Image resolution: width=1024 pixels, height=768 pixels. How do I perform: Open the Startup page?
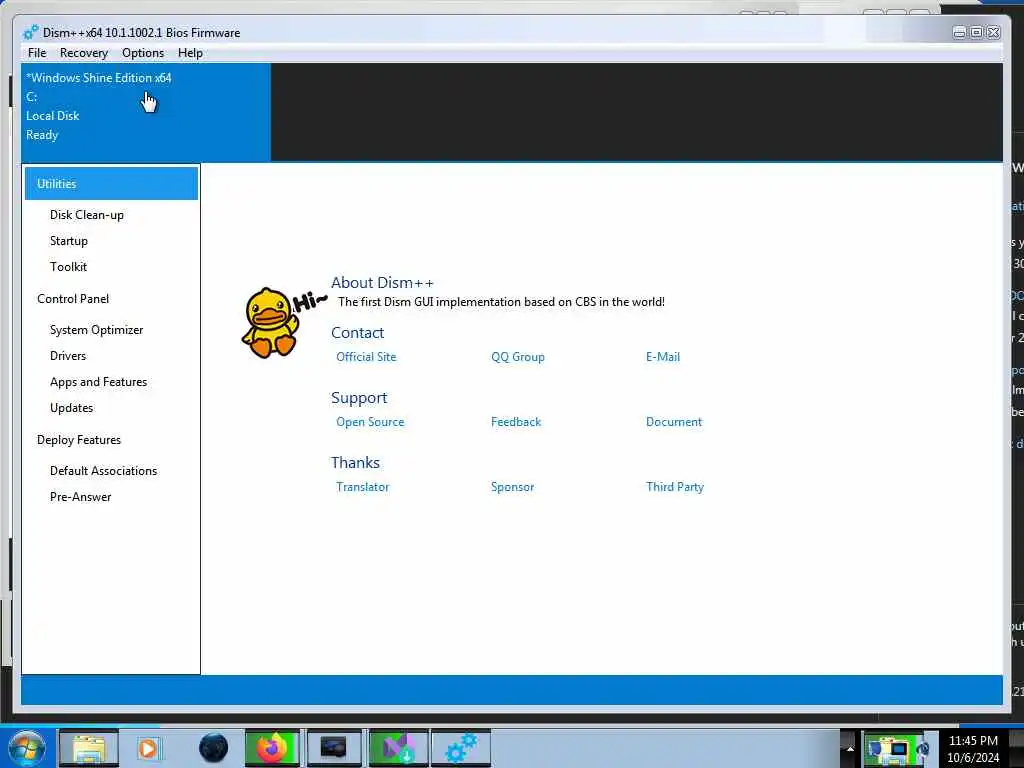(x=69, y=241)
